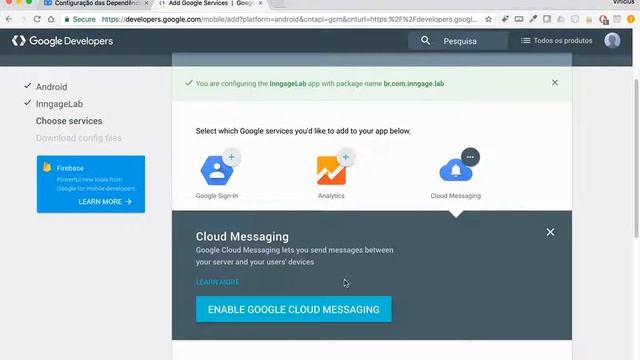Open the Todos os produtos menu
The height and width of the screenshot is (360, 640).
(556, 40)
